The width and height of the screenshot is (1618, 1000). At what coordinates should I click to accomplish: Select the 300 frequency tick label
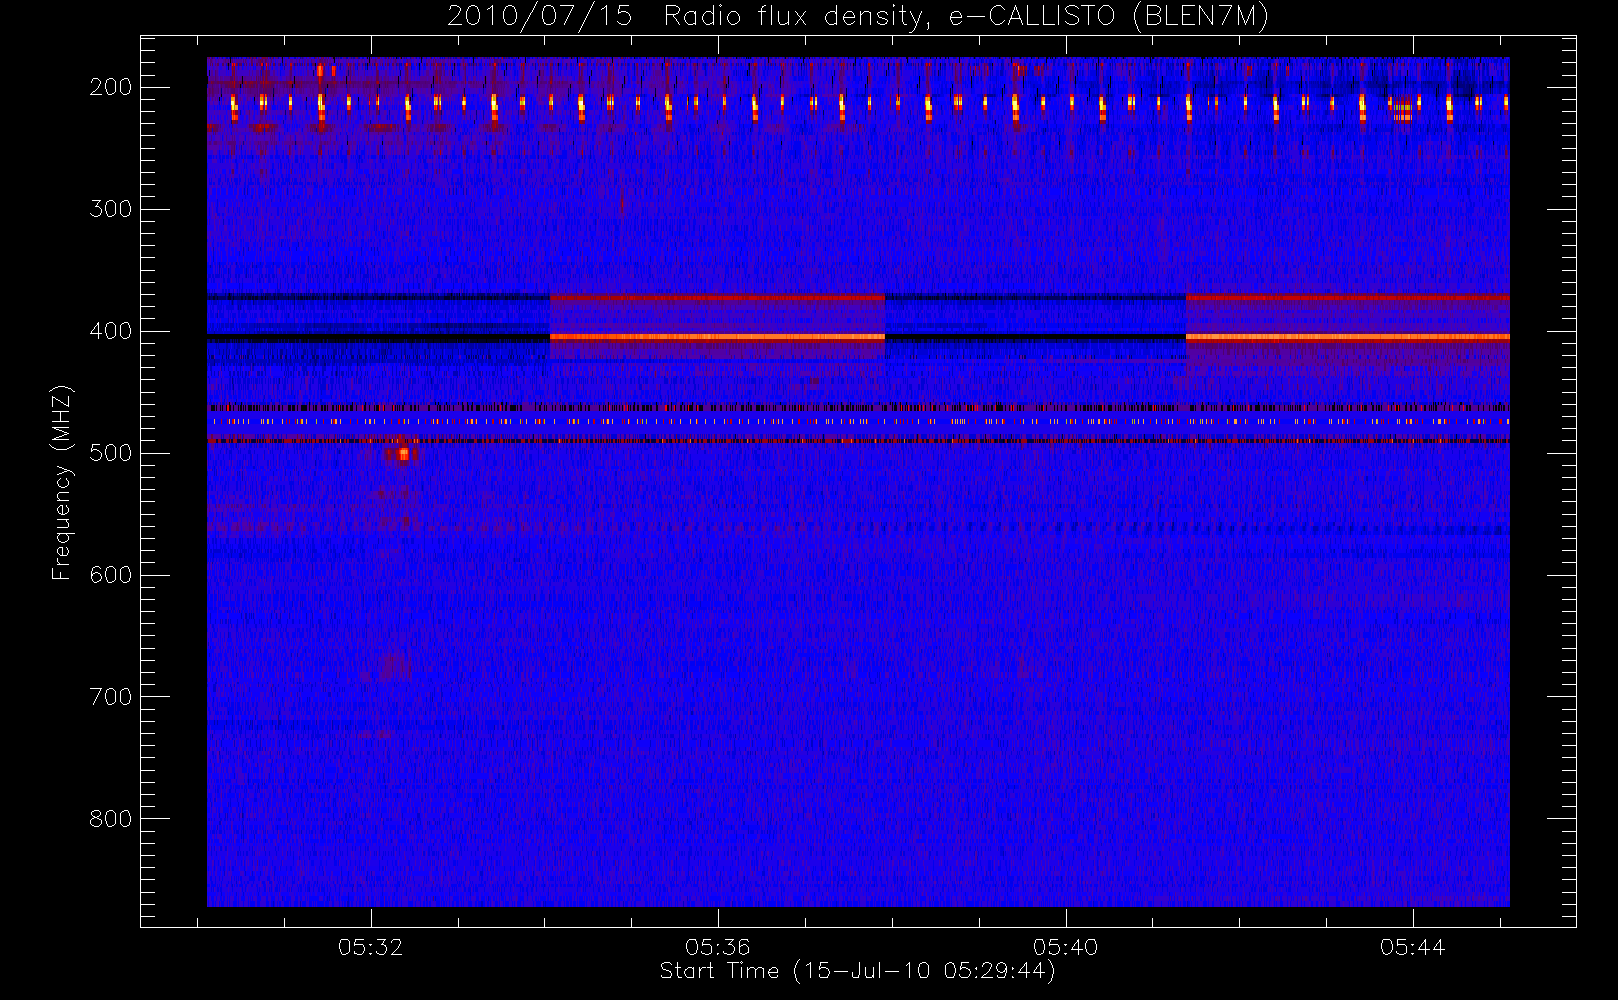pos(111,209)
